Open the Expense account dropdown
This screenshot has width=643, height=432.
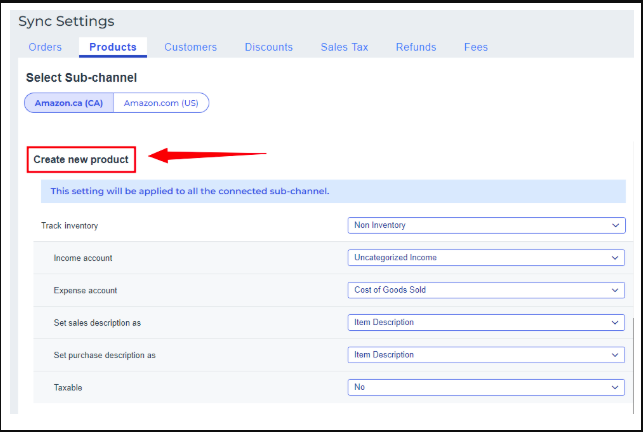487,290
